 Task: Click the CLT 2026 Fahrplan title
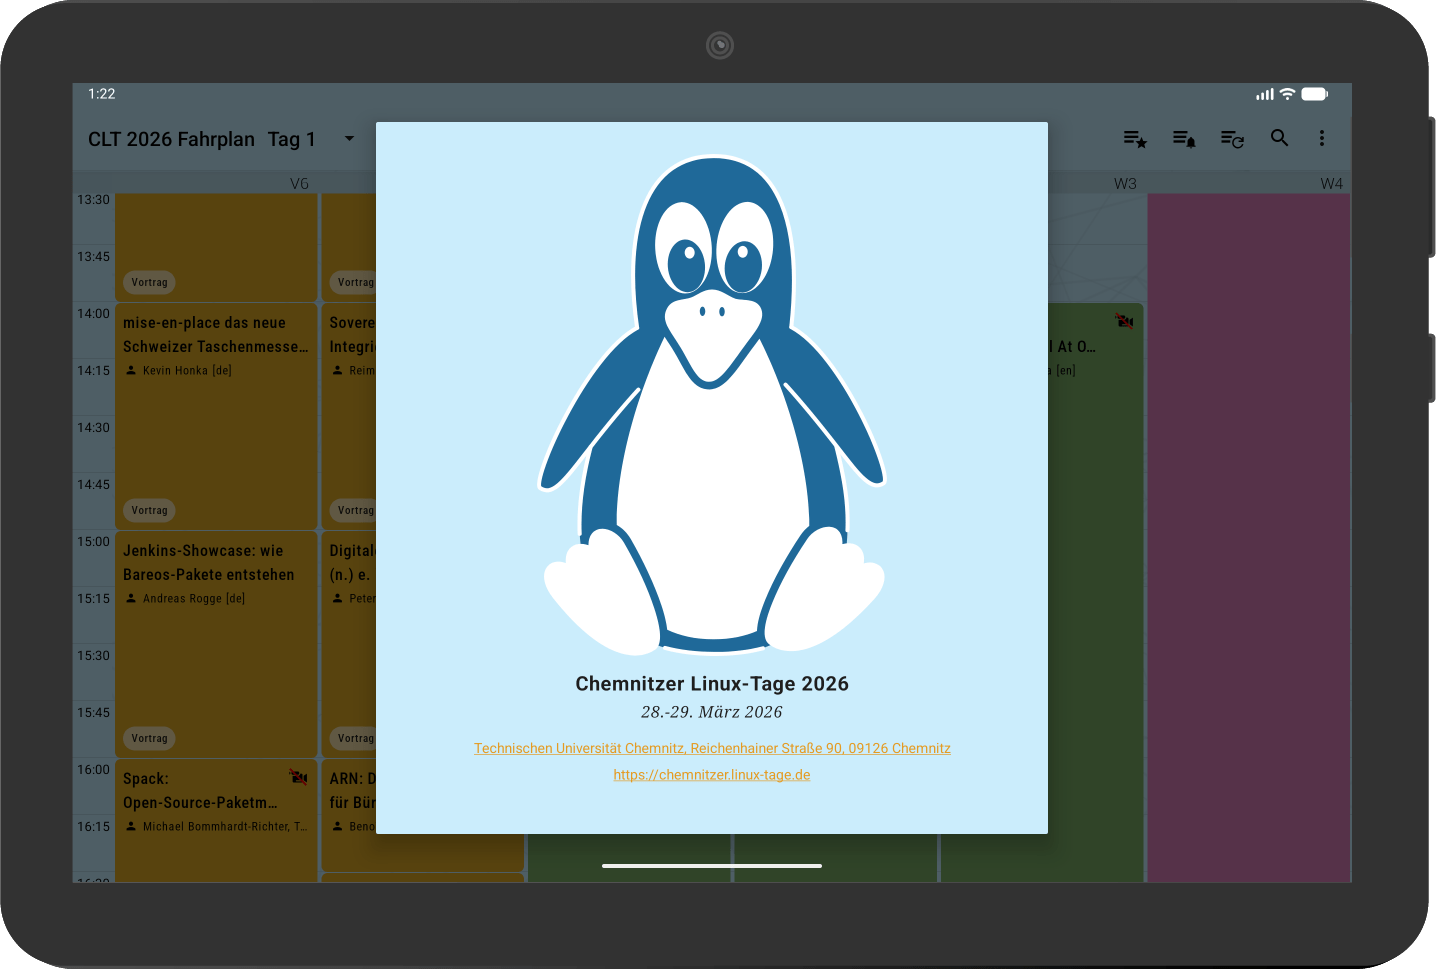coord(171,139)
